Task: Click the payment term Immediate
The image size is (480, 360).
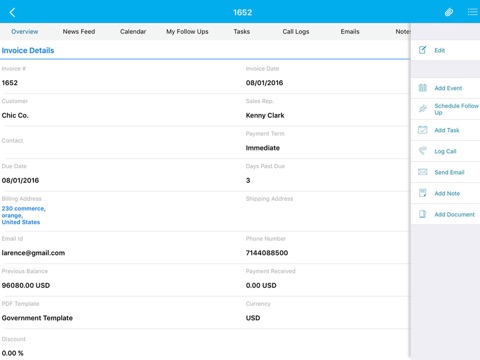Action: pyautogui.click(x=263, y=148)
